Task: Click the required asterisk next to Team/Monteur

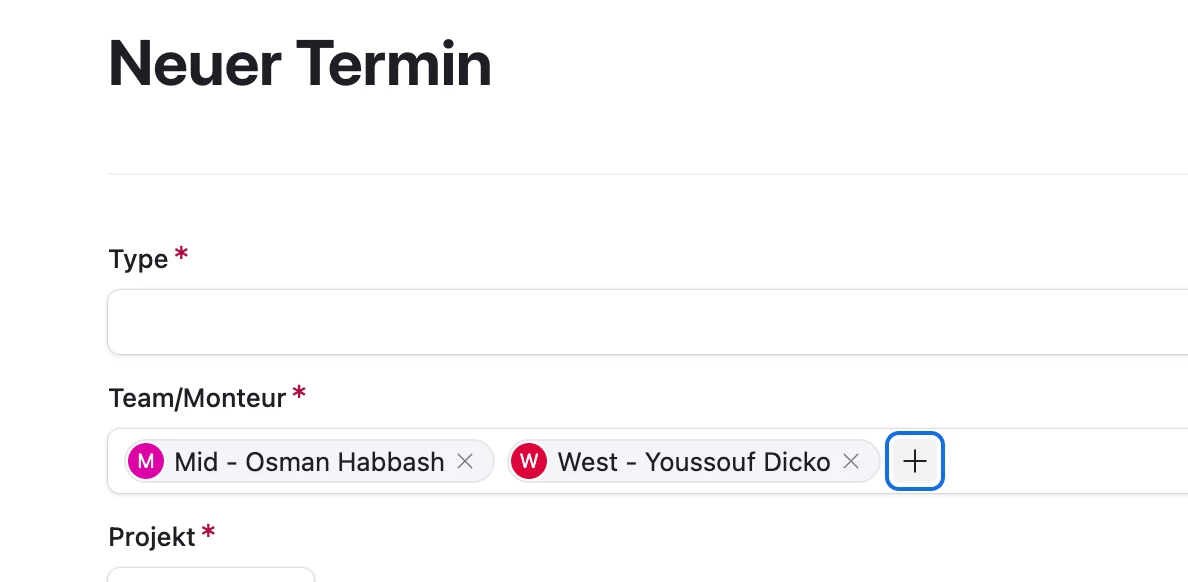Action: [x=299, y=392]
